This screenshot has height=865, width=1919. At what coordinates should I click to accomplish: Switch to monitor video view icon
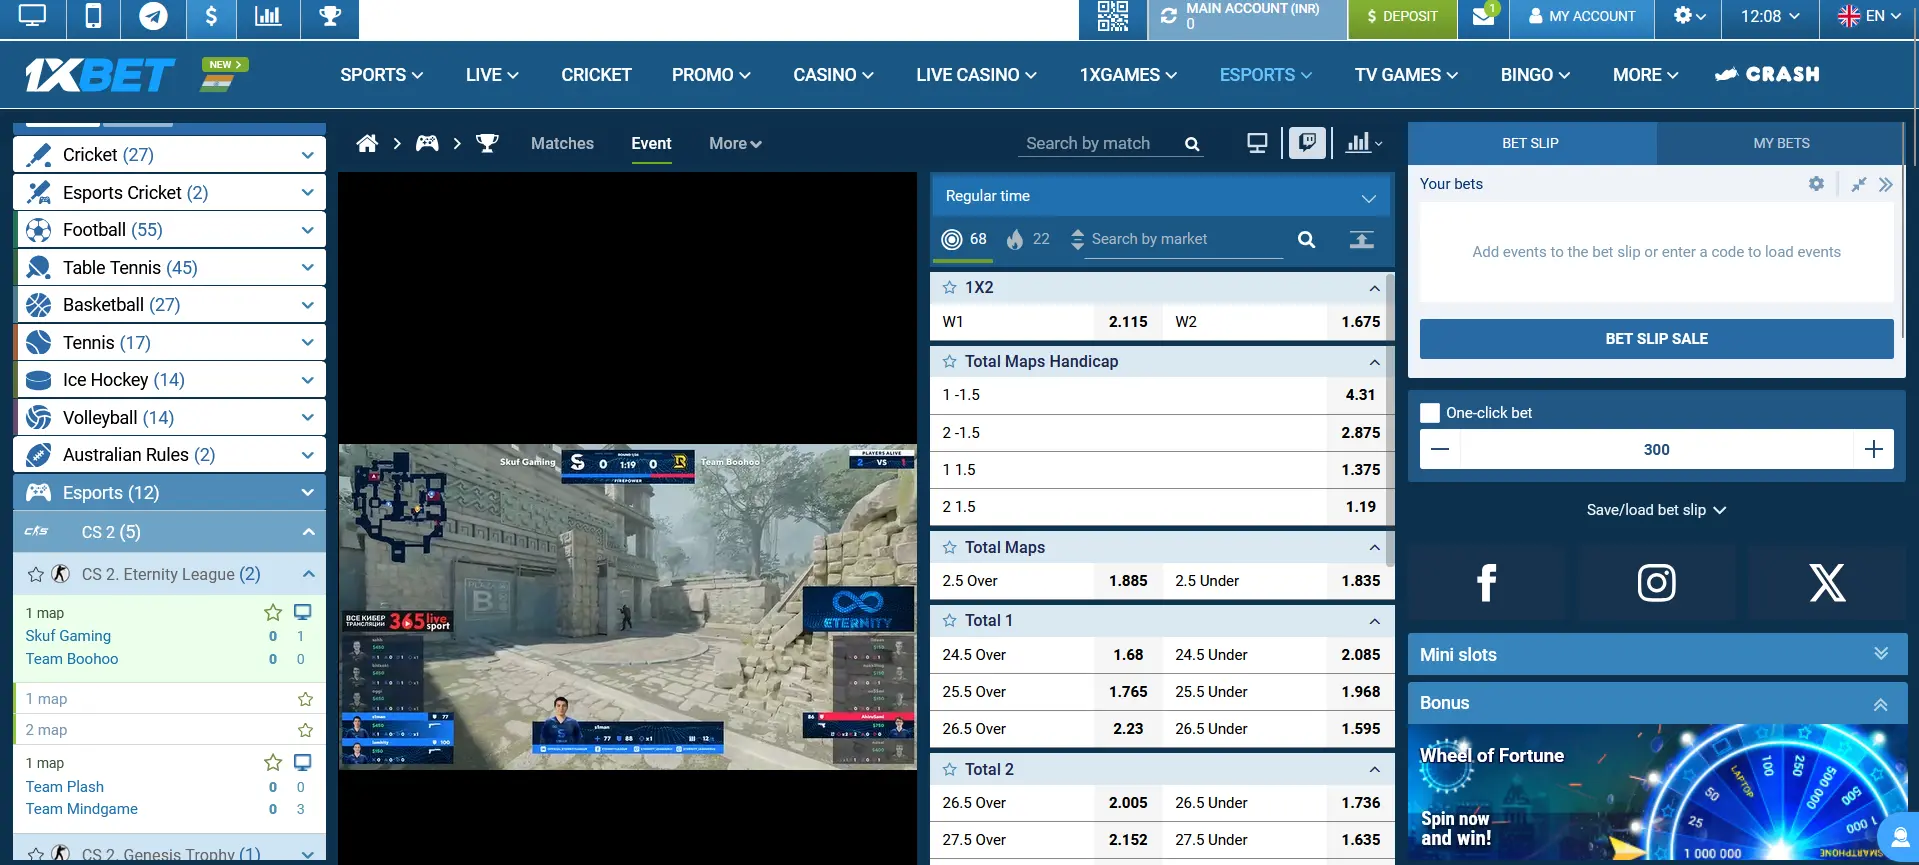coord(1257,143)
